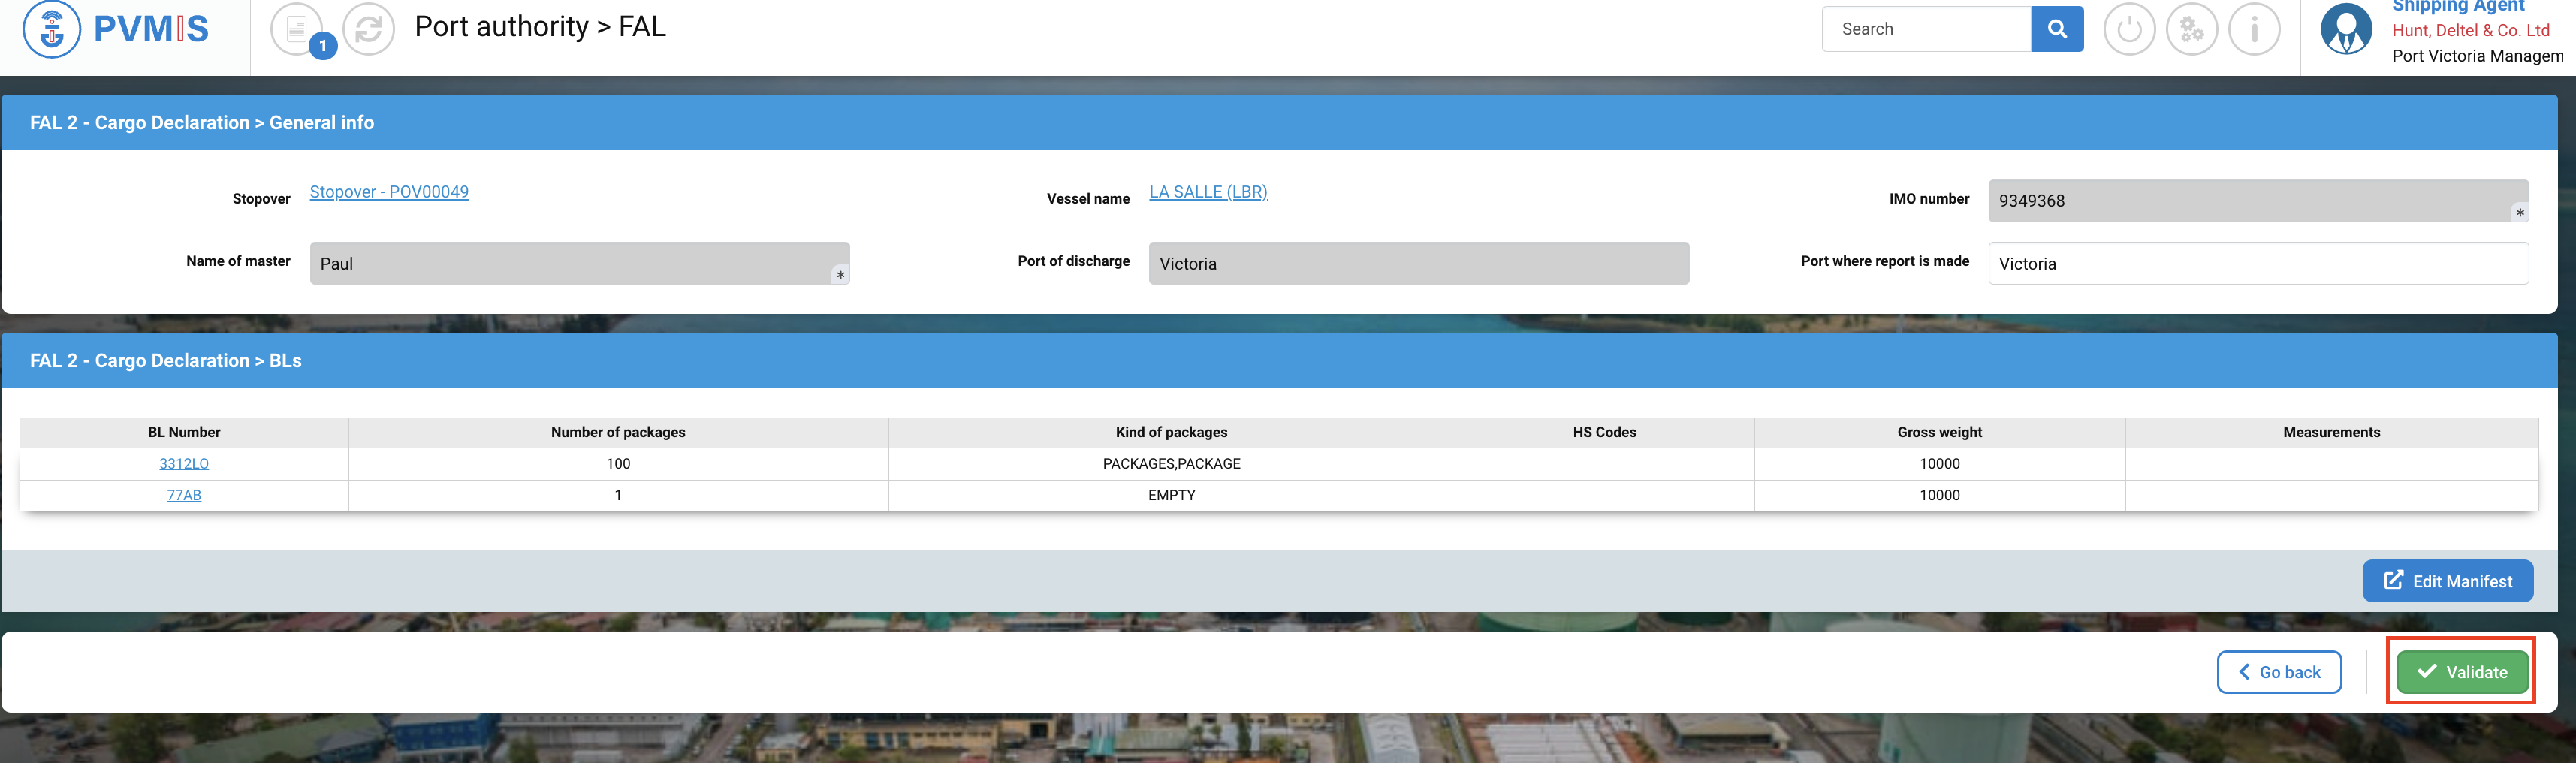Image resolution: width=2576 pixels, height=763 pixels.
Task: Click the Edit Manifest button
Action: pos(2447,581)
